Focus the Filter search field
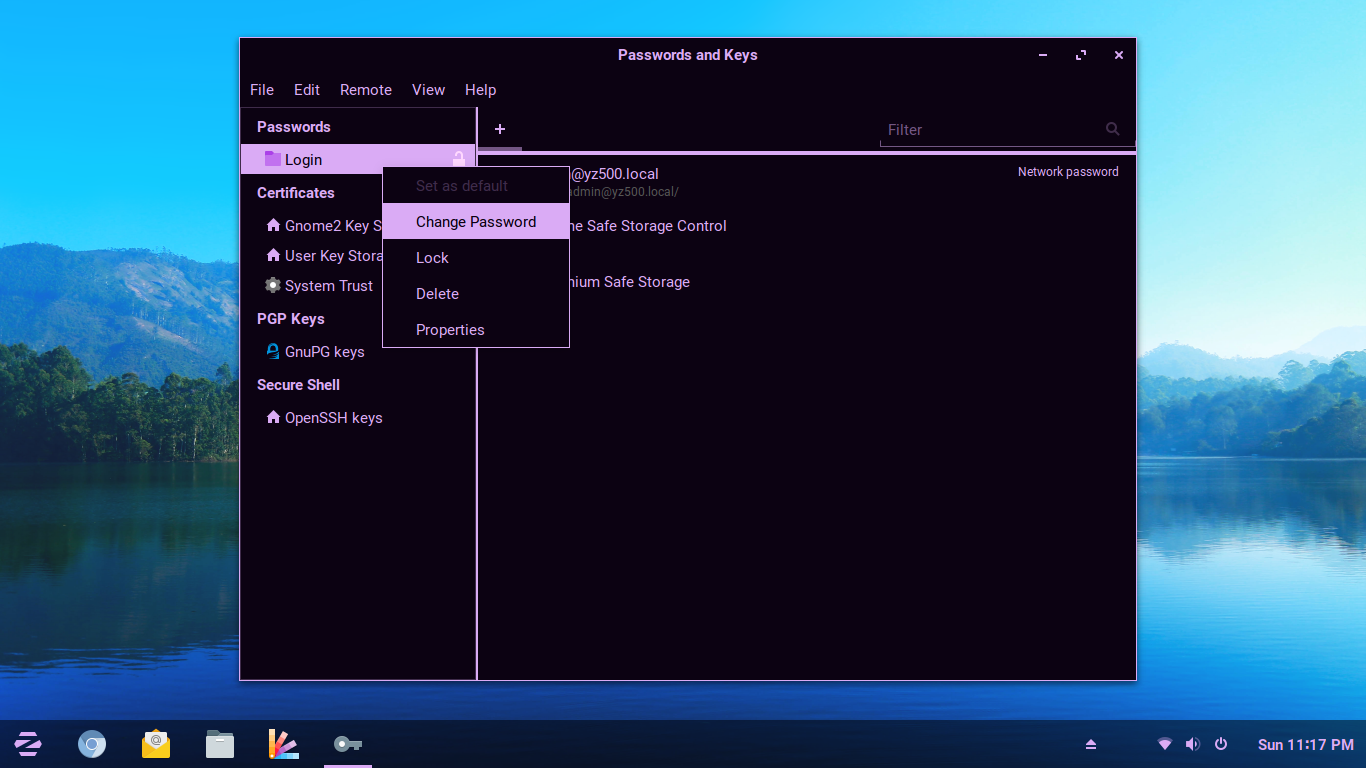 [x=990, y=130]
